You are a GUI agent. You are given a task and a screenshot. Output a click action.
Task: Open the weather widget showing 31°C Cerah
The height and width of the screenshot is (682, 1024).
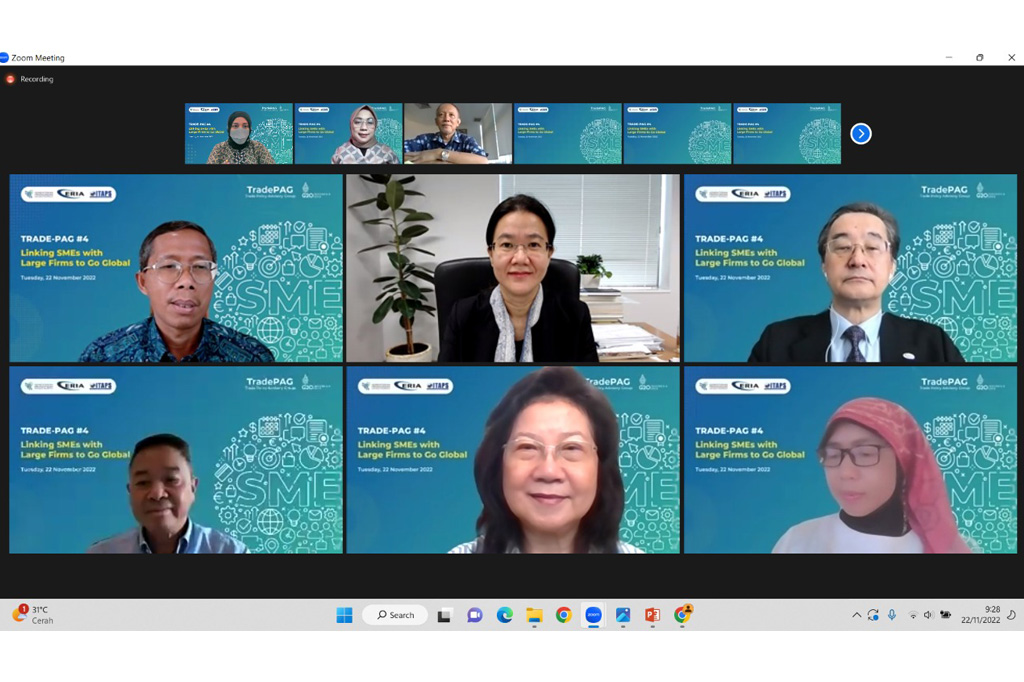click(x=33, y=615)
